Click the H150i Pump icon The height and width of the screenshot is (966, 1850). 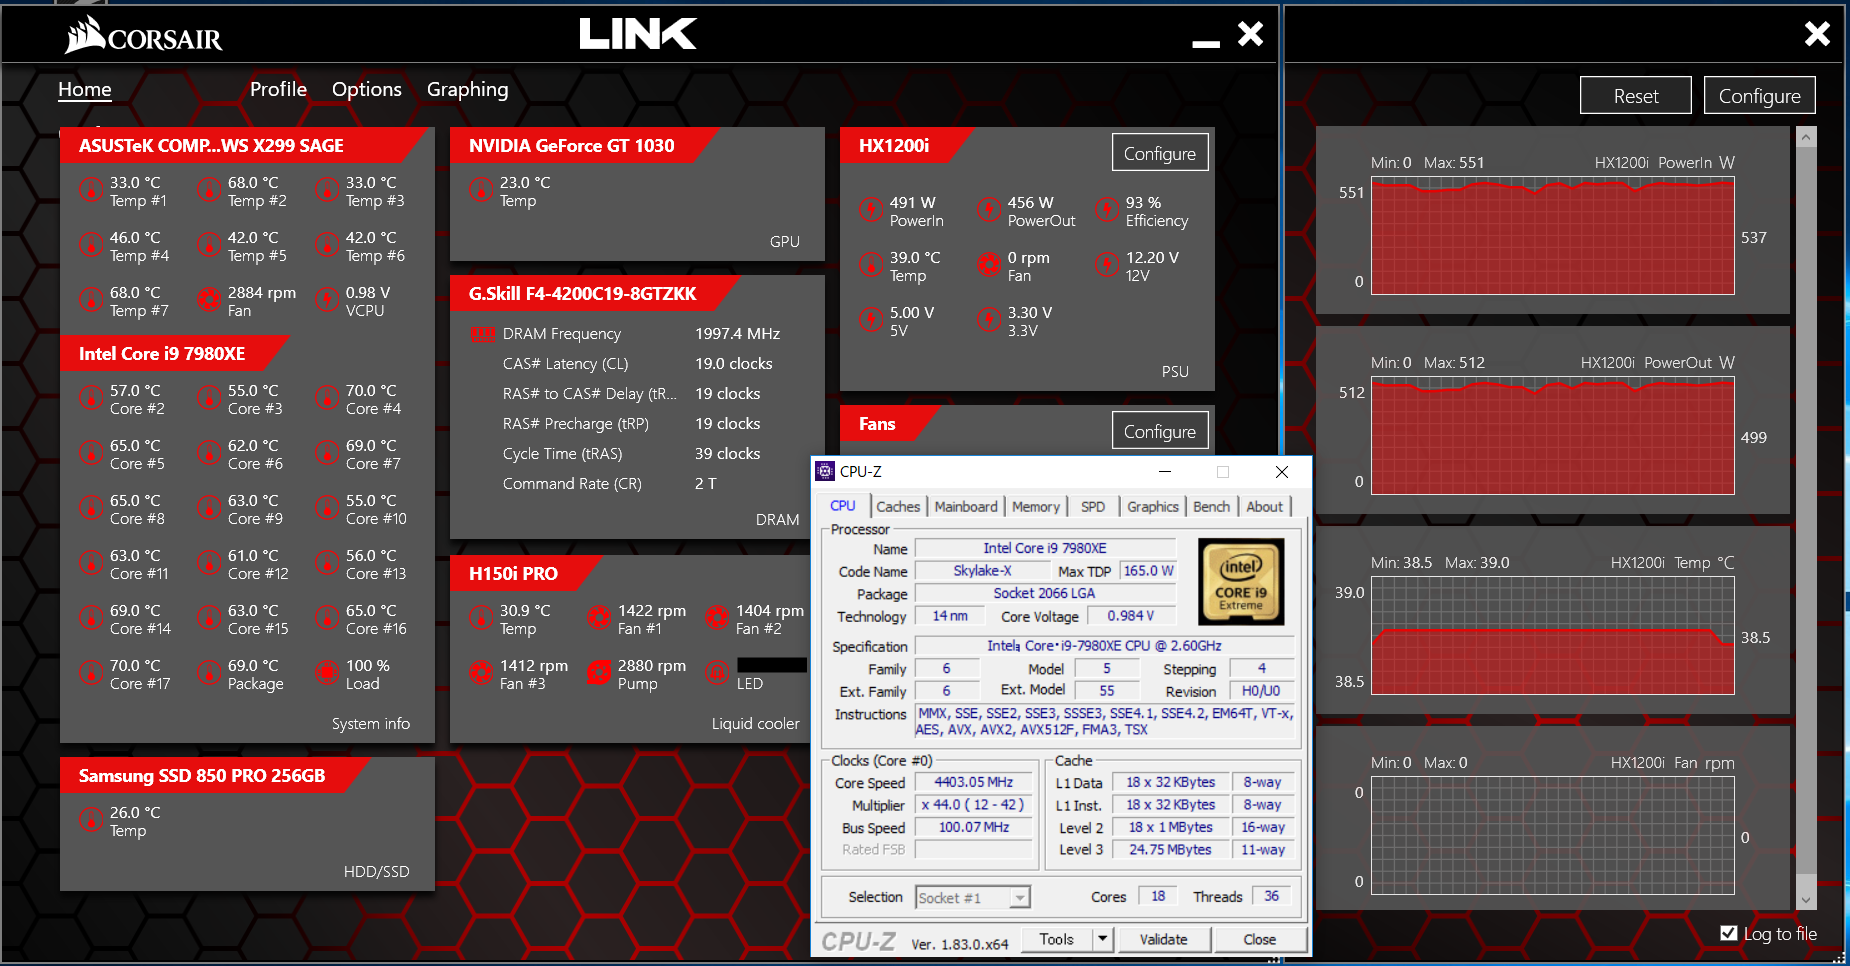coord(599,673)
